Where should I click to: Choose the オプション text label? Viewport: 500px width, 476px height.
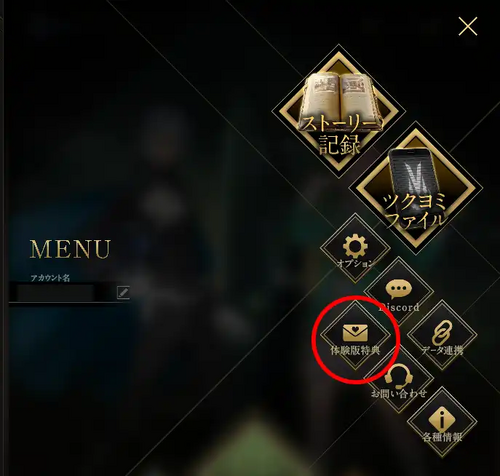point(355,263)
